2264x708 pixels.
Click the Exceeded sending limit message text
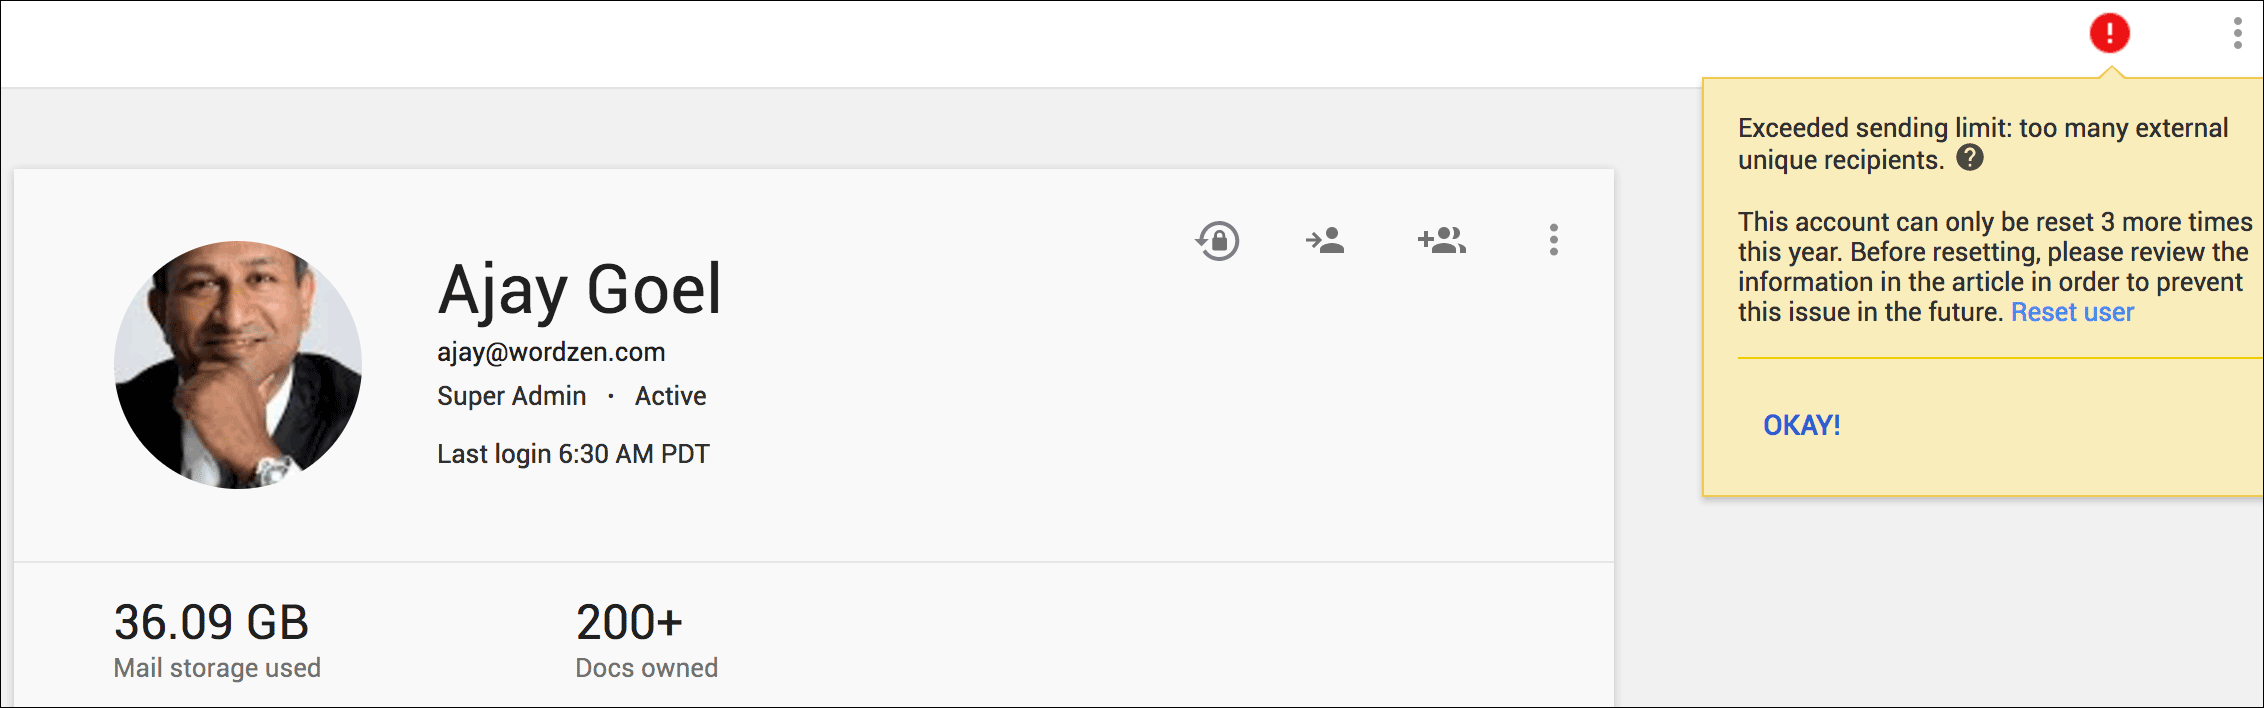tap(1982, 129)
